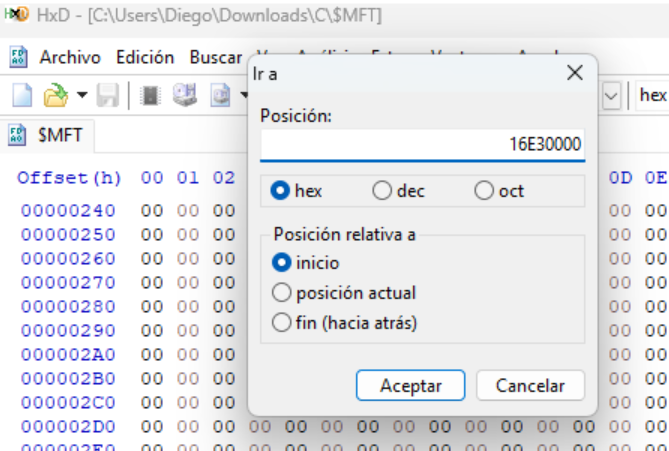Click the HxD application icon in title bar
The image size is (669, 451).
[16, 15]
